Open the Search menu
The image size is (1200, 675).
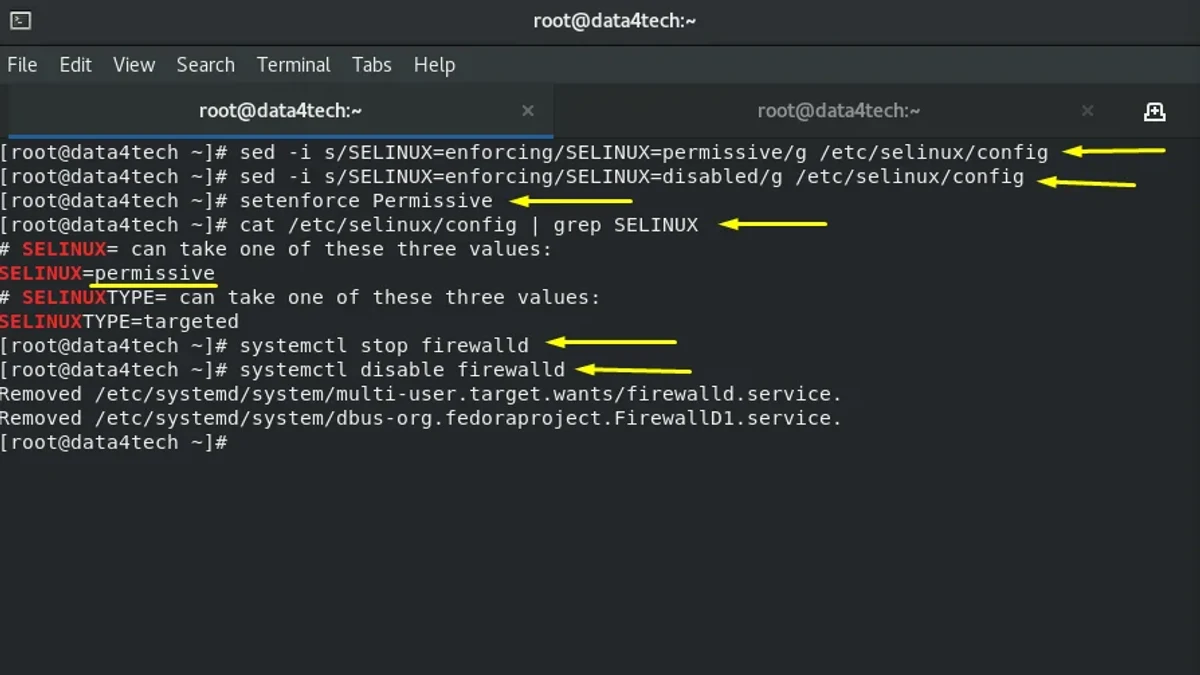point(205,65)
